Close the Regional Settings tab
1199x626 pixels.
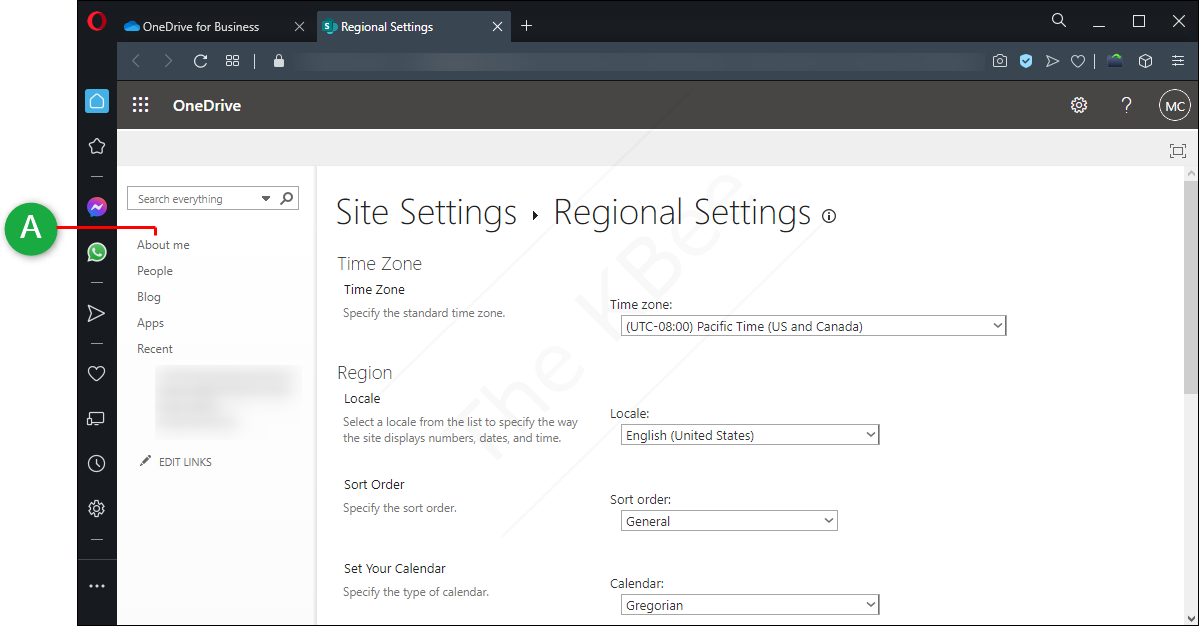pos(497,27)
